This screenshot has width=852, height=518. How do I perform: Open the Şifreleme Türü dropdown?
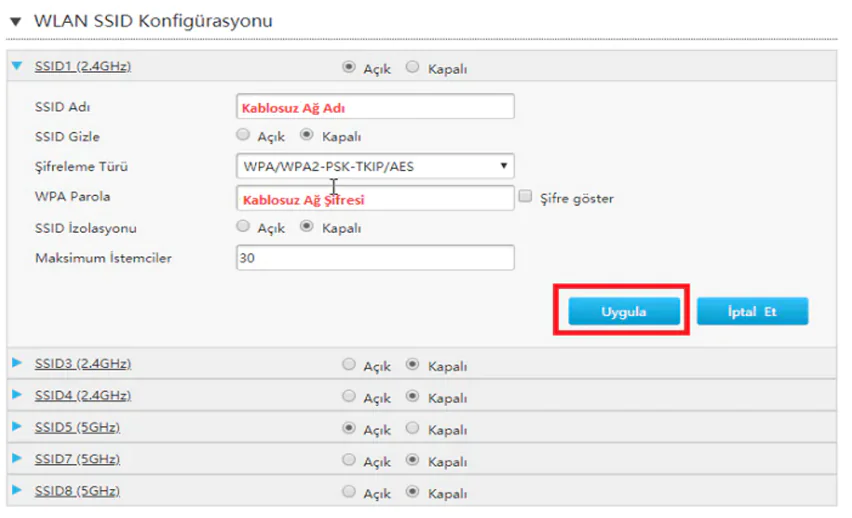(x=375, y=166)
